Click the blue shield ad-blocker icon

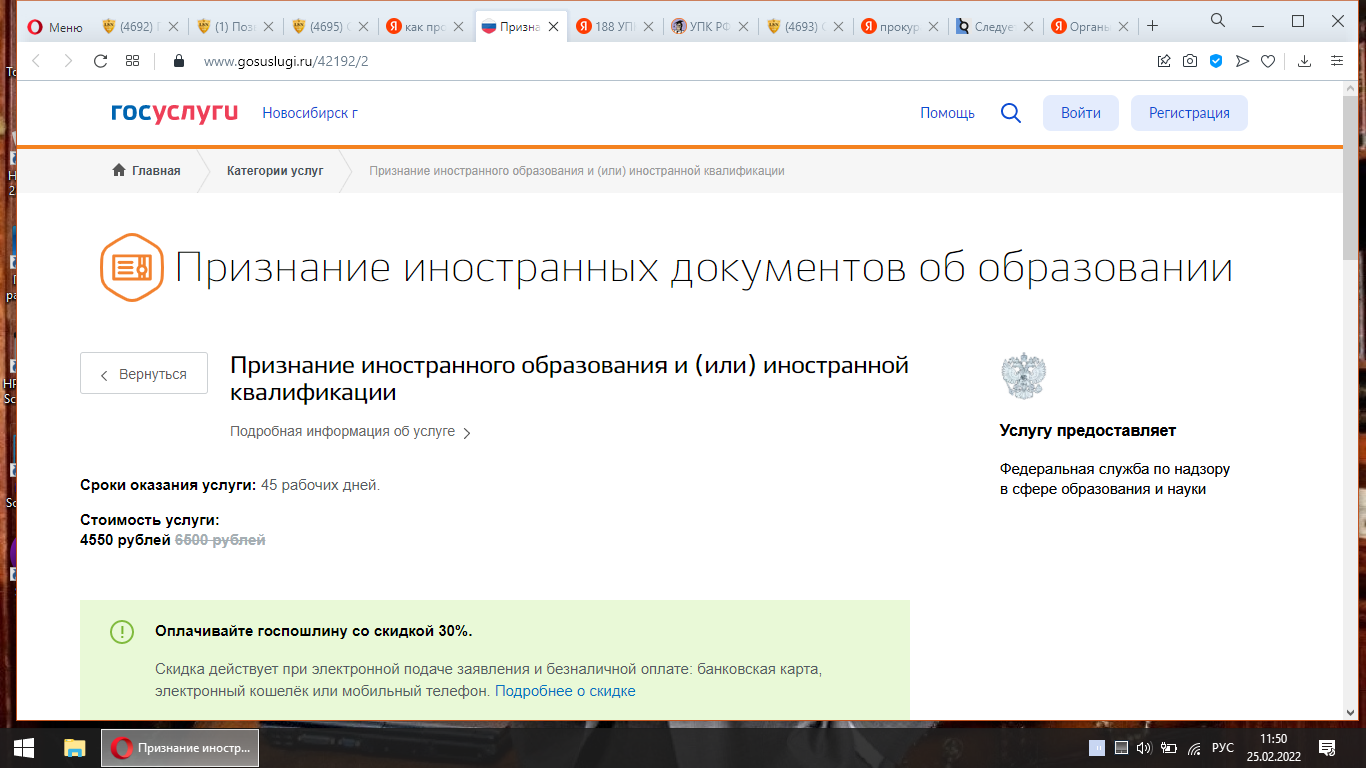tap(1216, 61)
